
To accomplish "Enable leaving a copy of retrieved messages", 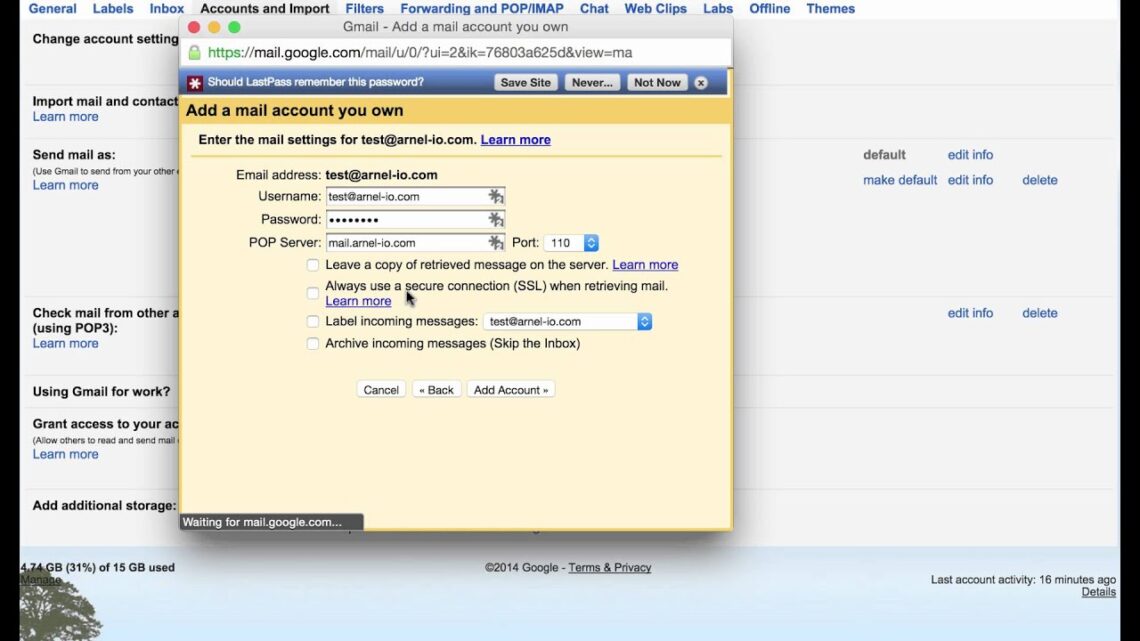I will coord(313,265).
